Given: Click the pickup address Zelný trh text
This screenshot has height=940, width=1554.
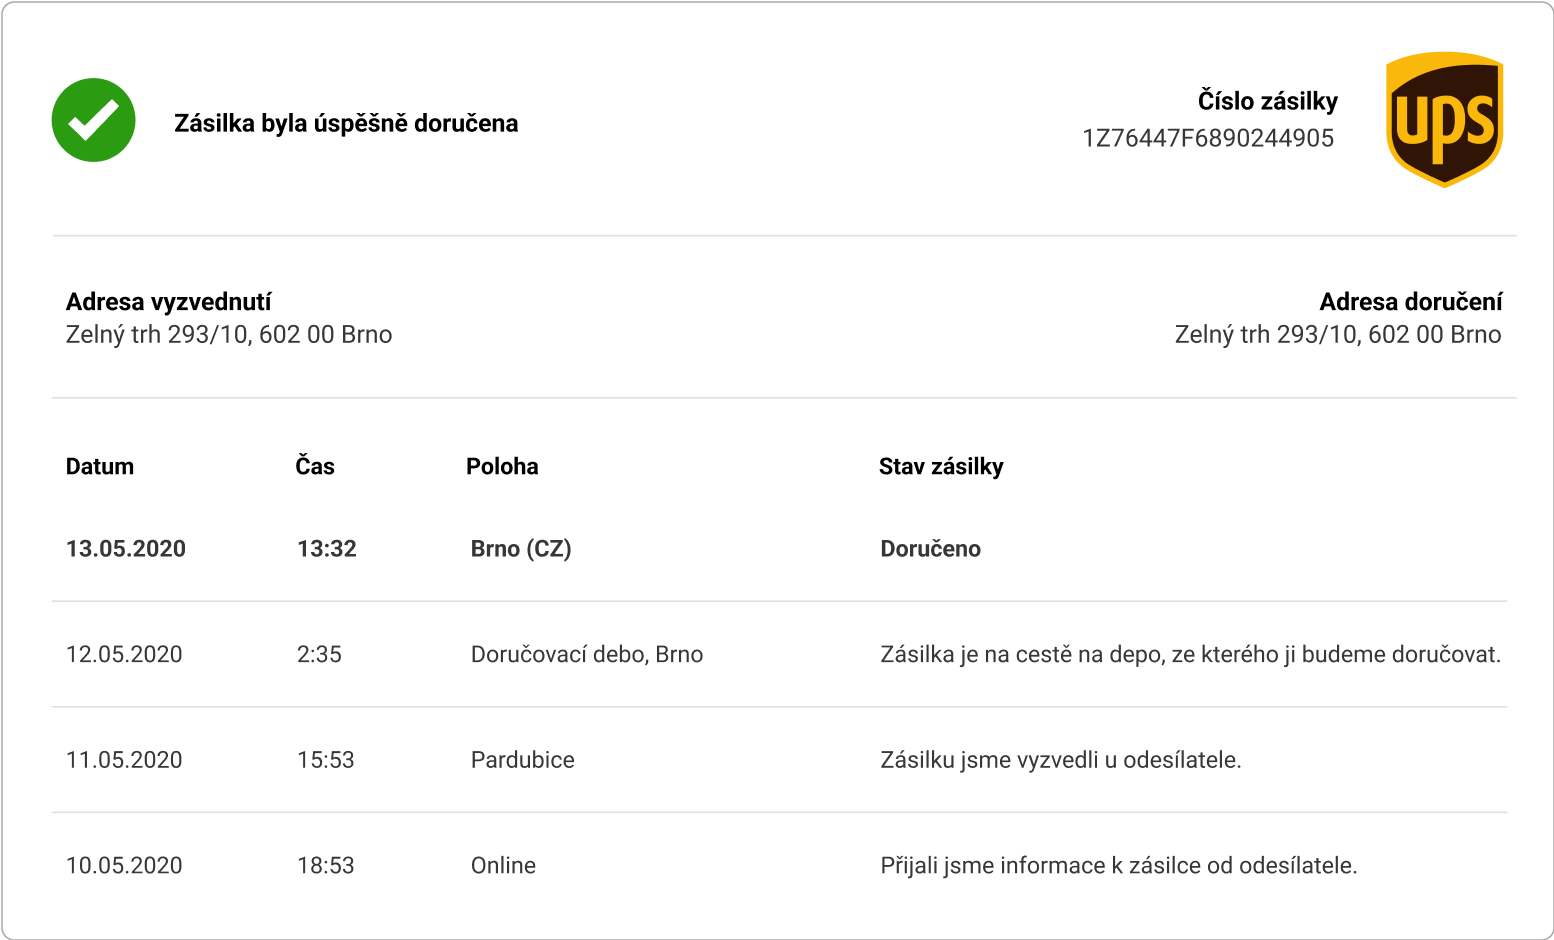Looking at the screenshot, I should tap(229, 334).
